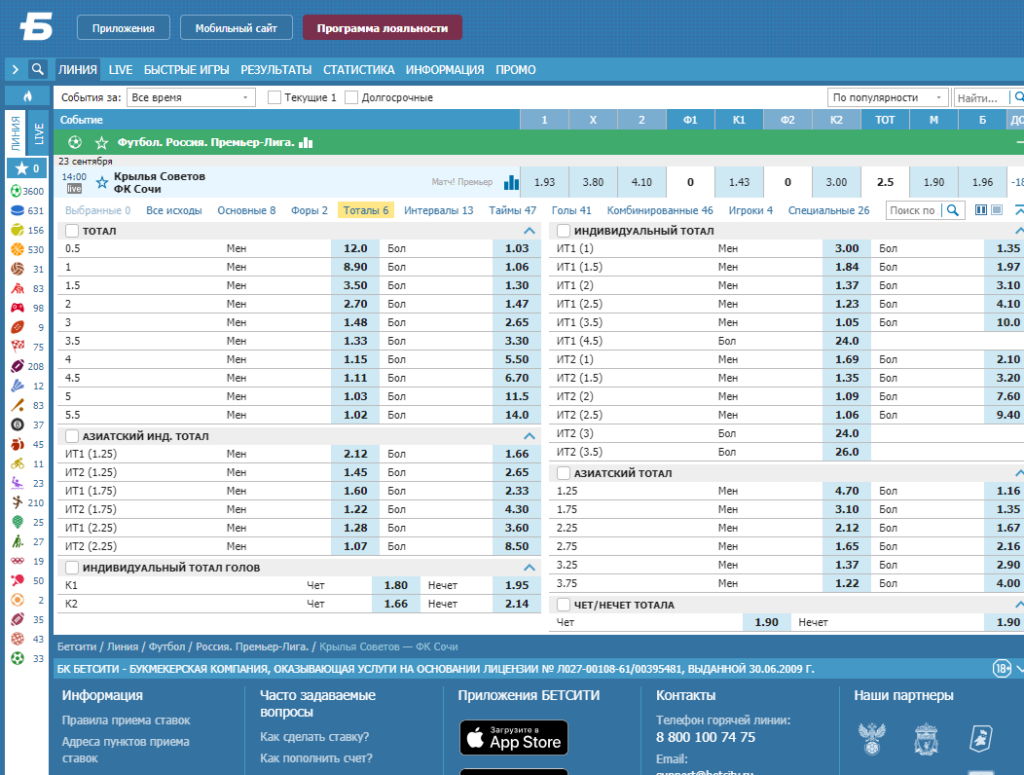Viewport: 1024px width, 775px height.
Task: Click the Мобильный сайт button
Action: pyautogui.click(x=236, y=28)
